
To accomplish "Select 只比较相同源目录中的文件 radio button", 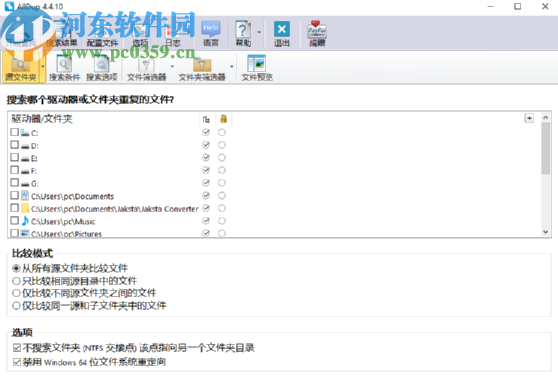I will [16, 281].
